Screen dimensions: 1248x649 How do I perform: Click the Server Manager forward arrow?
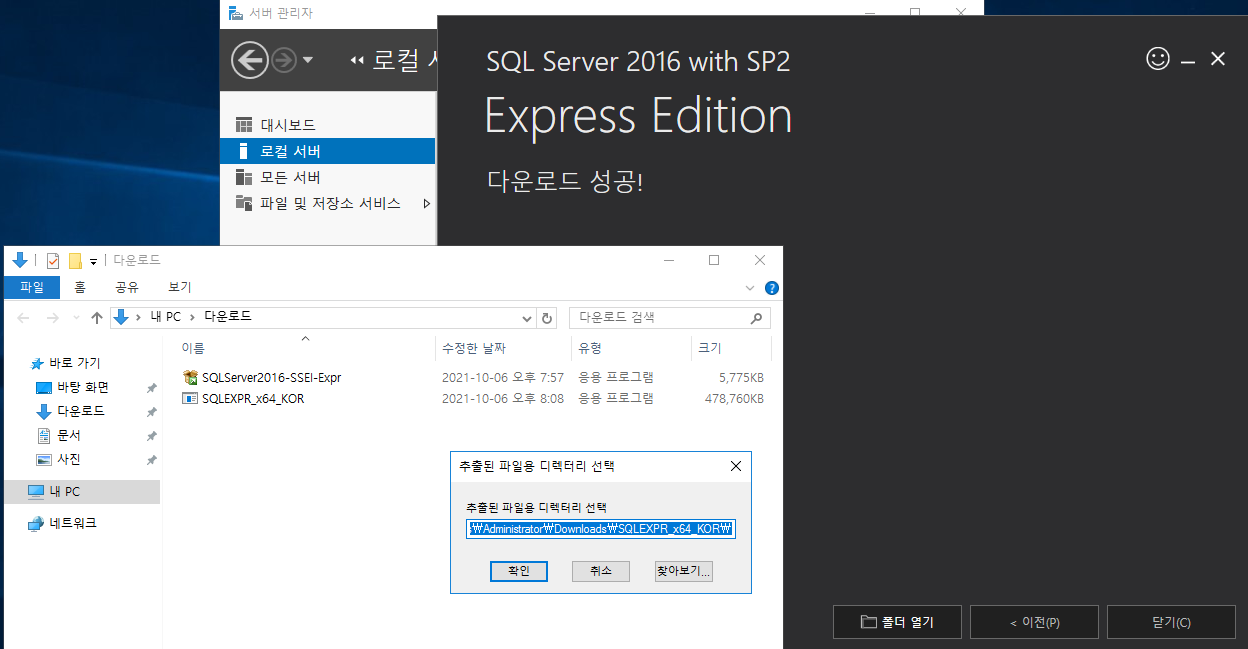[284, 61]
